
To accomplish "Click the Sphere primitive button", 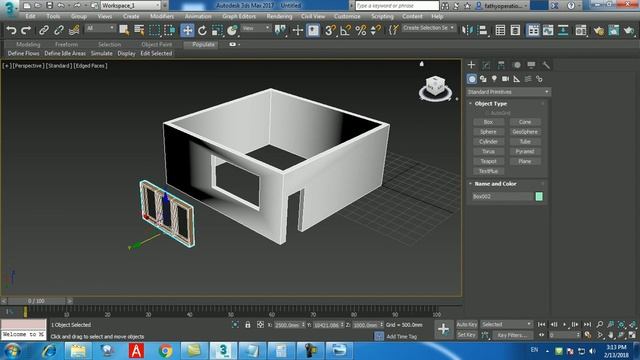I will point(488,132).
